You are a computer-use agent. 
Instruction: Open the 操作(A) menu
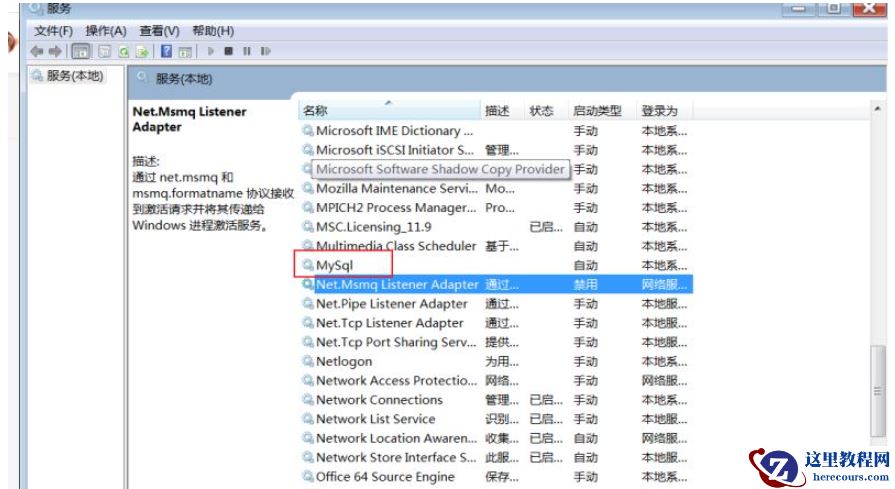pyautogui.click(x=106, y=31)
